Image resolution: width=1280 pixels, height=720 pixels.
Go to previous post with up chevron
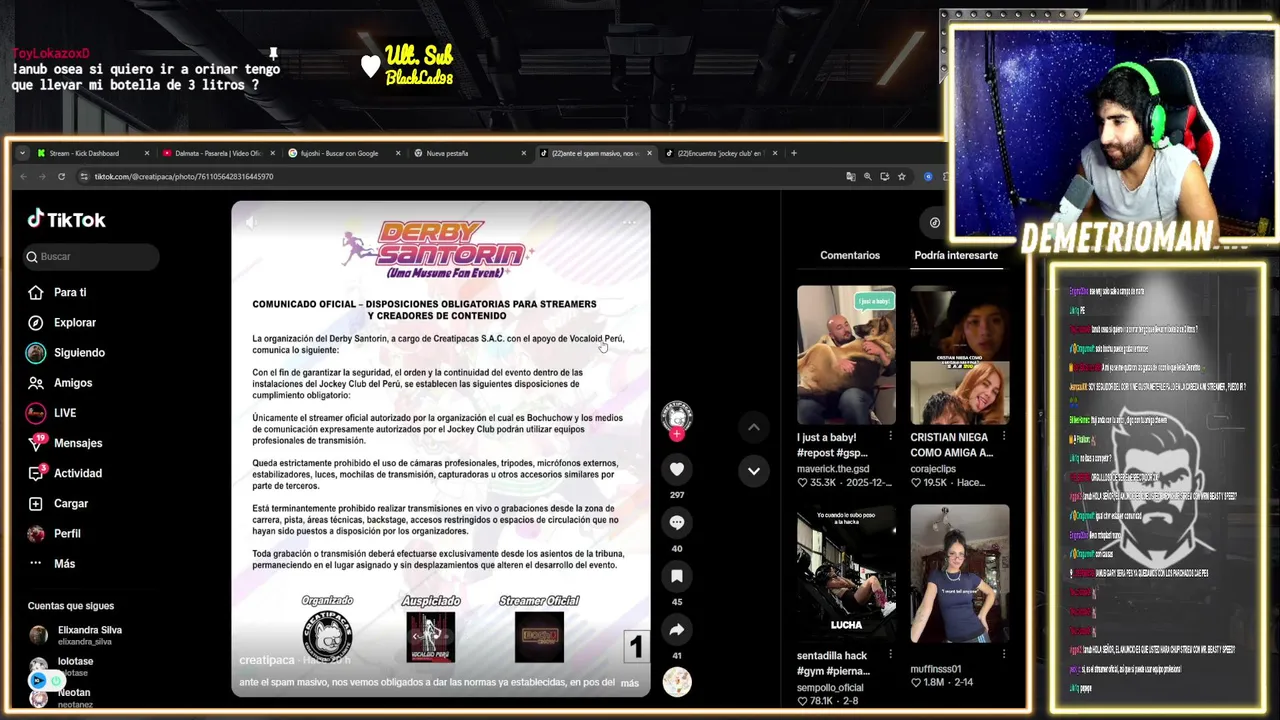pyautogui.click(x=754, y=427)
